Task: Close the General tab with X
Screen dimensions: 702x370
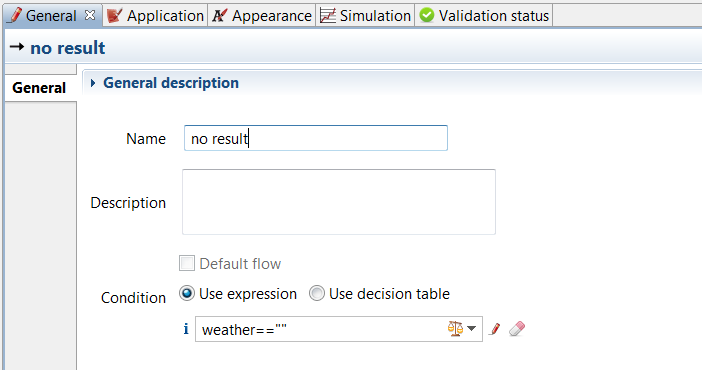Action: [90, 15]
